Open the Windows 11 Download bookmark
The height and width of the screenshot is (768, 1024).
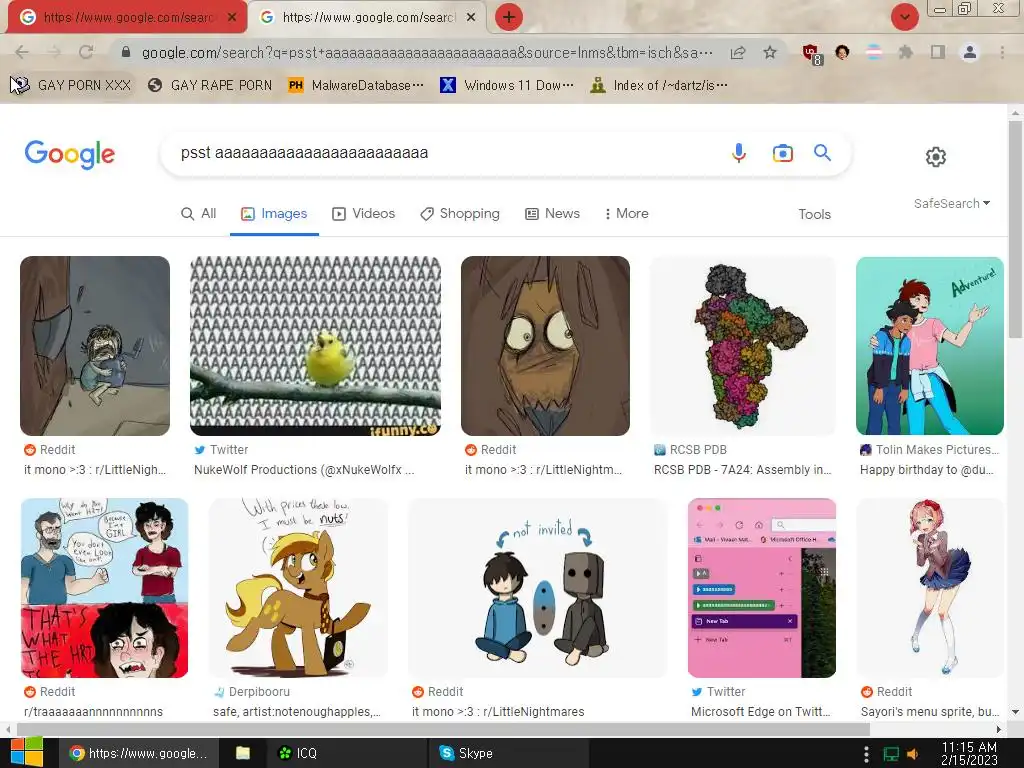click(x=507, y=86)
